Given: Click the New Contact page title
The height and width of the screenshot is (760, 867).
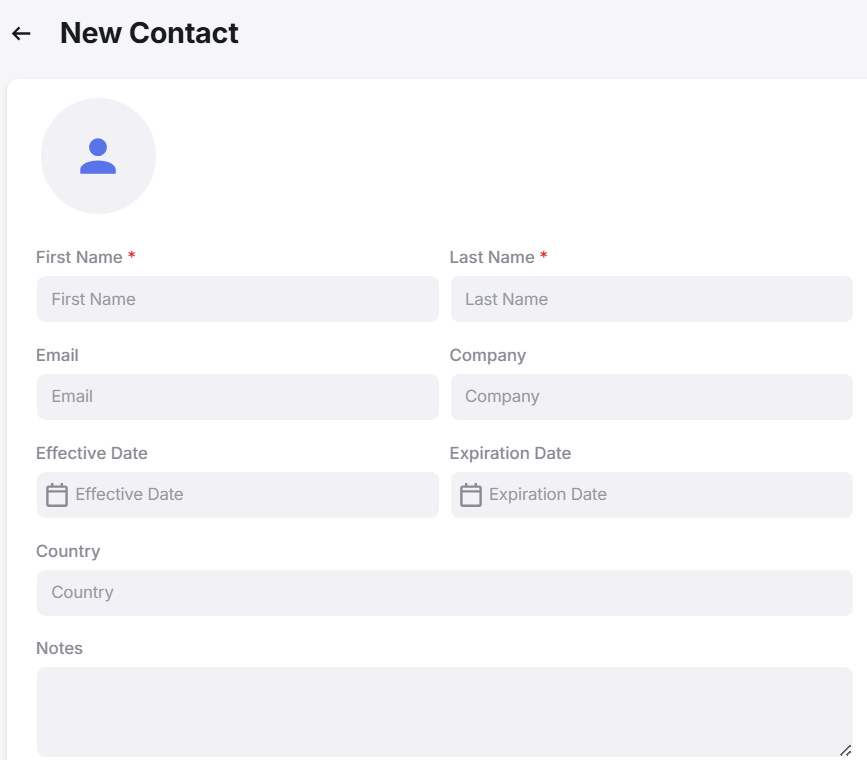Looking at the screenshot, I should (x=149, y=33).
